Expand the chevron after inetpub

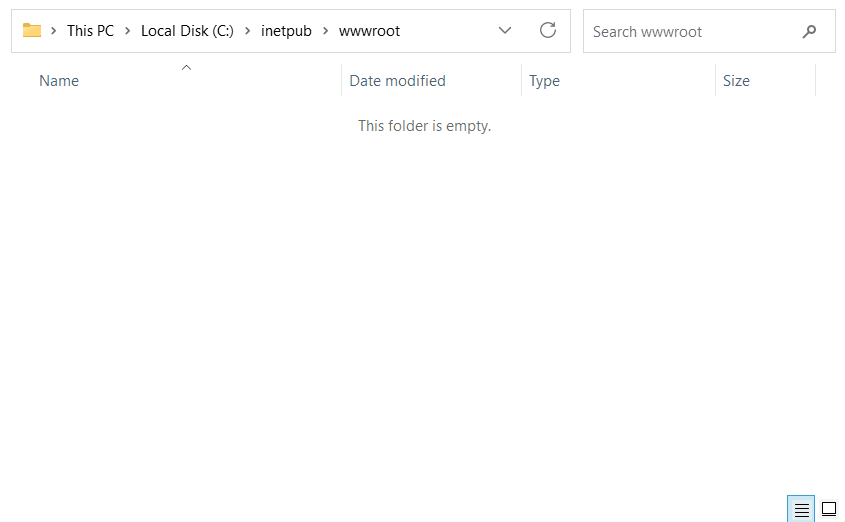pos(326,31)
